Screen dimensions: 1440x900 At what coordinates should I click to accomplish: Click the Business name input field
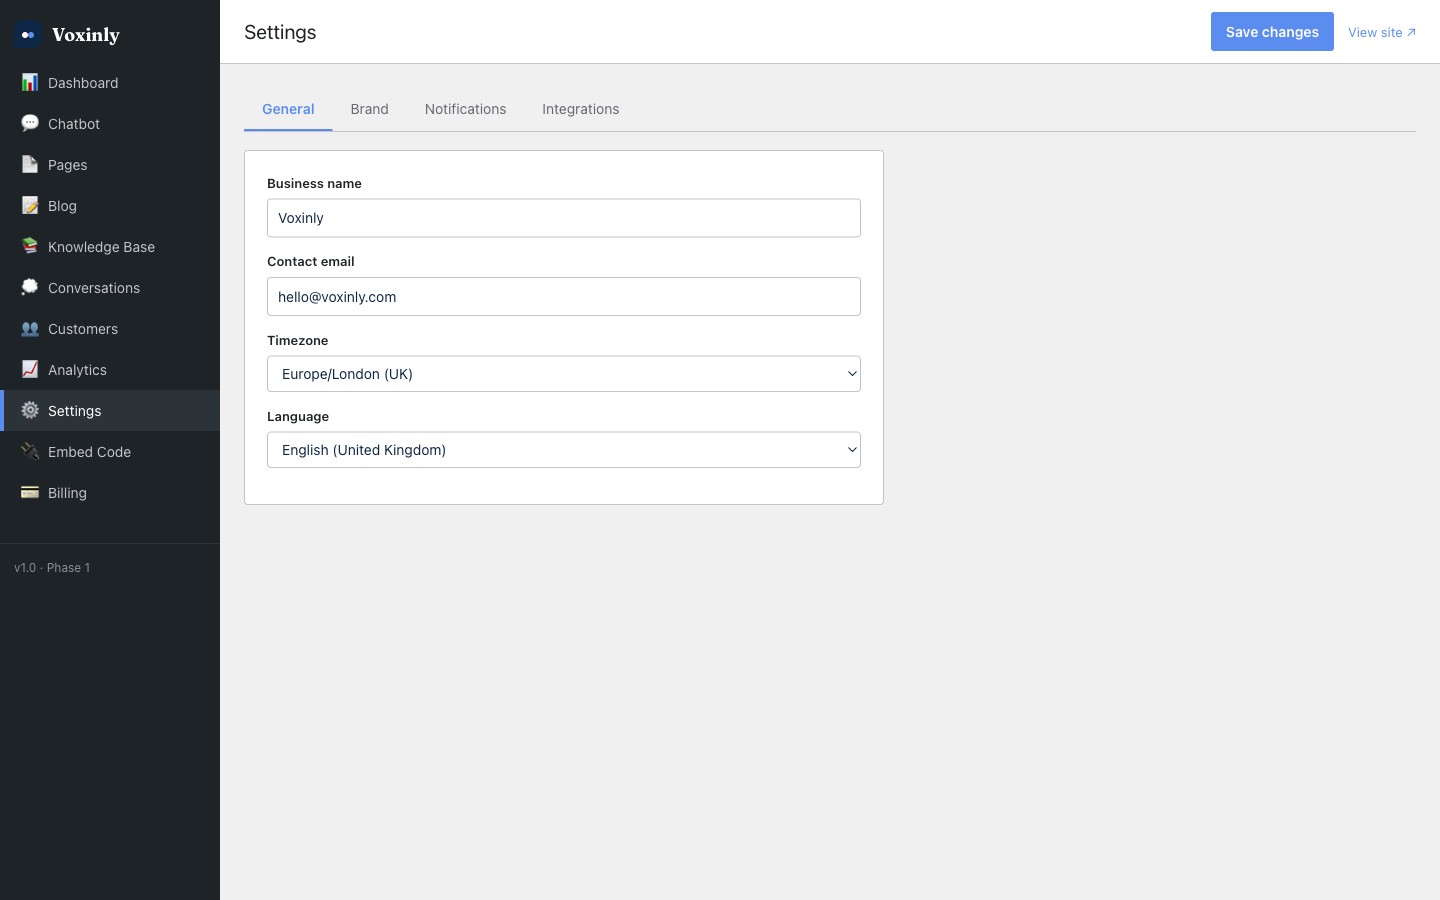[x=564, y=218]
